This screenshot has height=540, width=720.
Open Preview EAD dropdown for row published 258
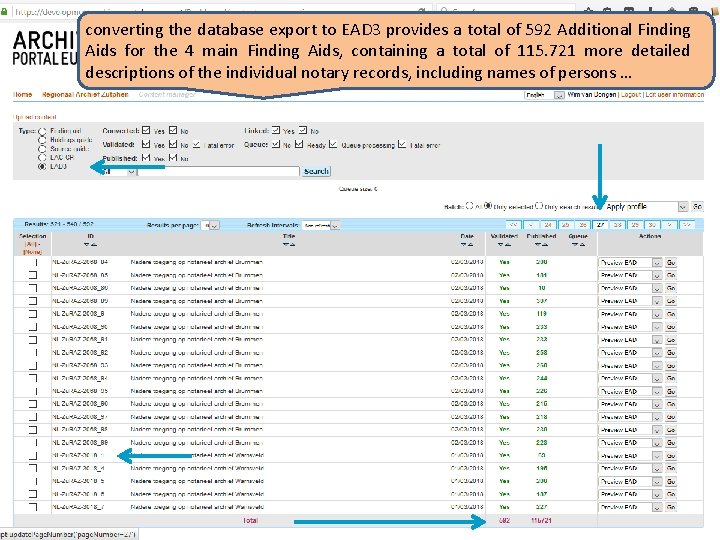630,353
